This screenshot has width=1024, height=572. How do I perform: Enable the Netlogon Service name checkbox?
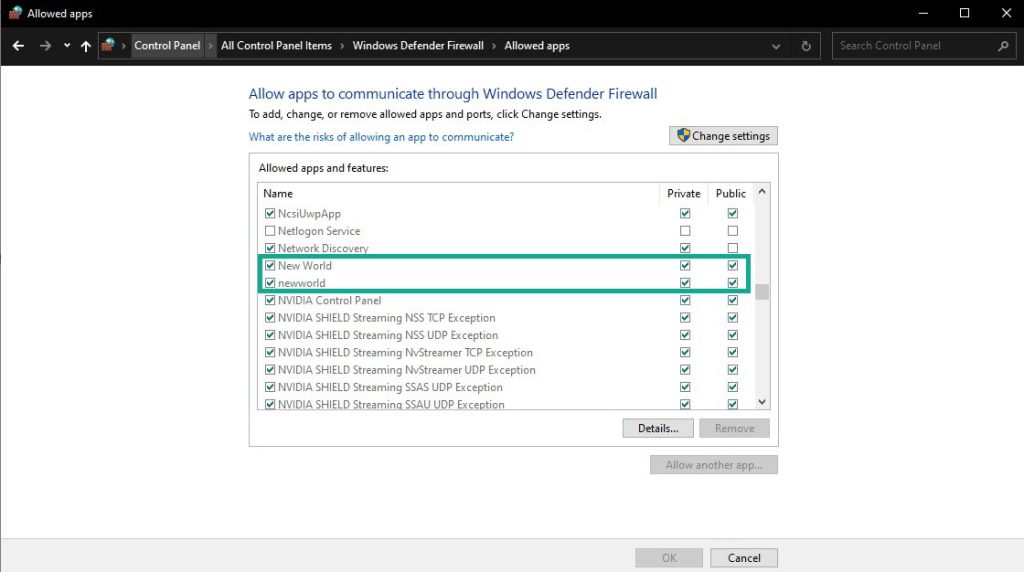[270, 231]
